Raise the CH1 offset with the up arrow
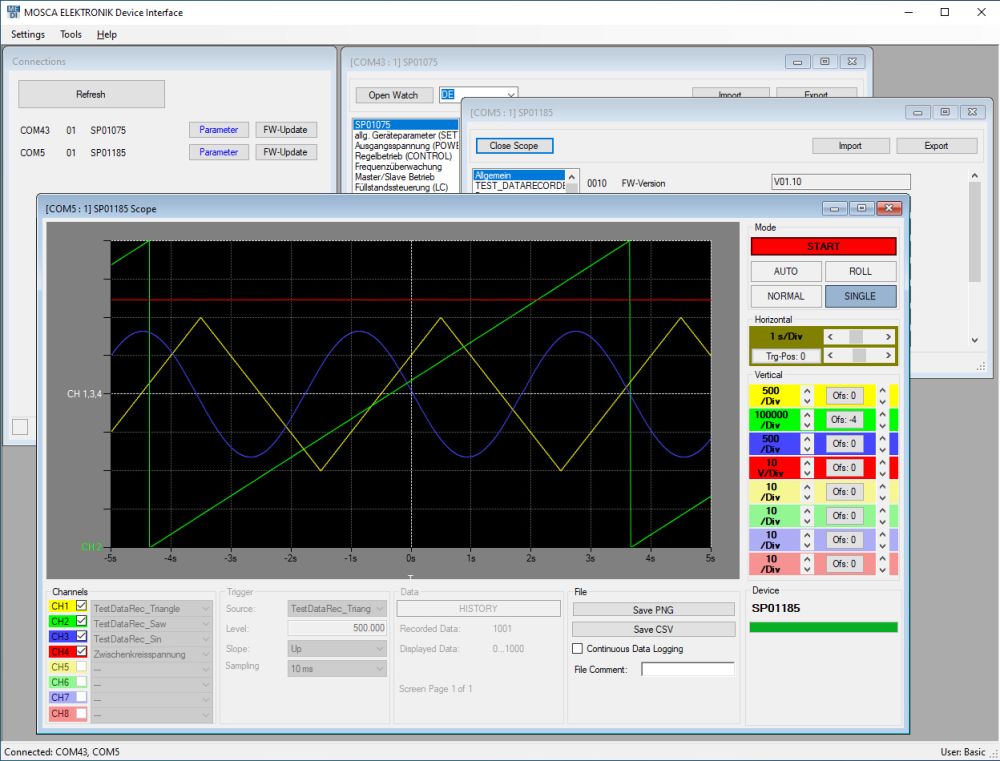 [x=883, y=390]
